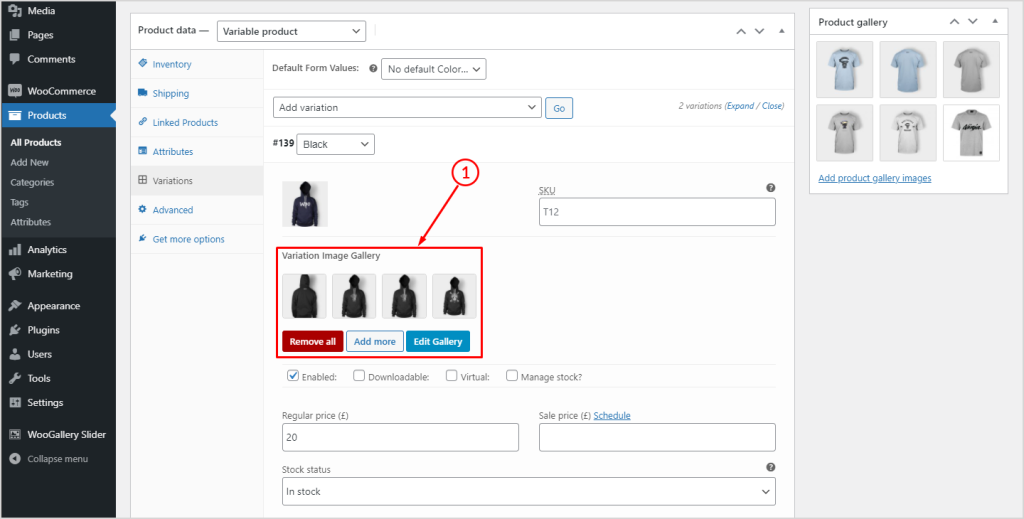This screenshot has height=519, width=1024.
Task: Click the Expand variations link
Action: pyautogui.click(x=740, y=106)
